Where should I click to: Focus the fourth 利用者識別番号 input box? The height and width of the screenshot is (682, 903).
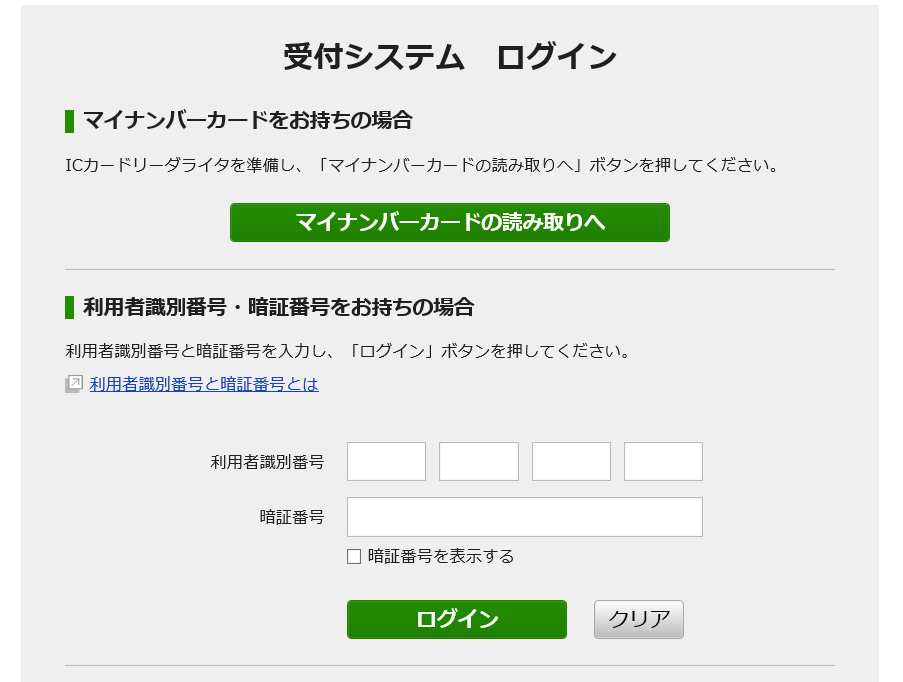(x=663, y=461)
